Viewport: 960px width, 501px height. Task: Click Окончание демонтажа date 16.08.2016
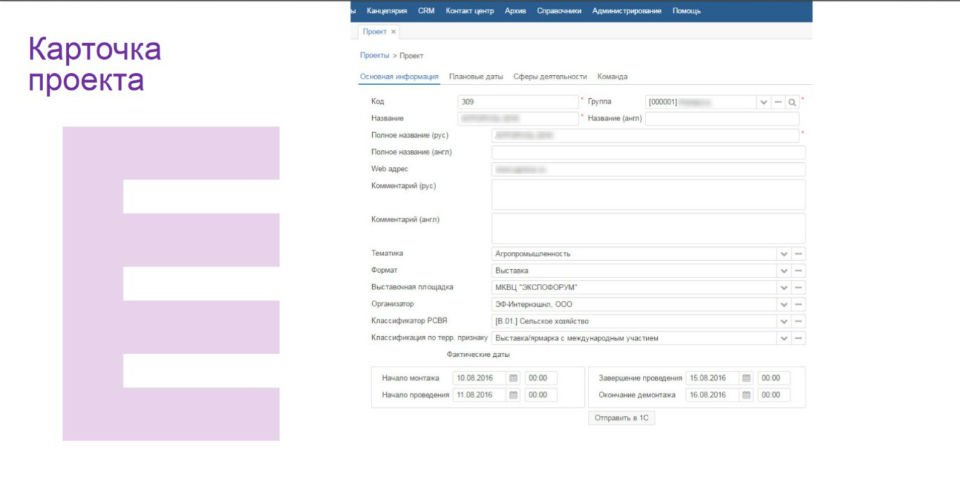[x=712, y=395]
